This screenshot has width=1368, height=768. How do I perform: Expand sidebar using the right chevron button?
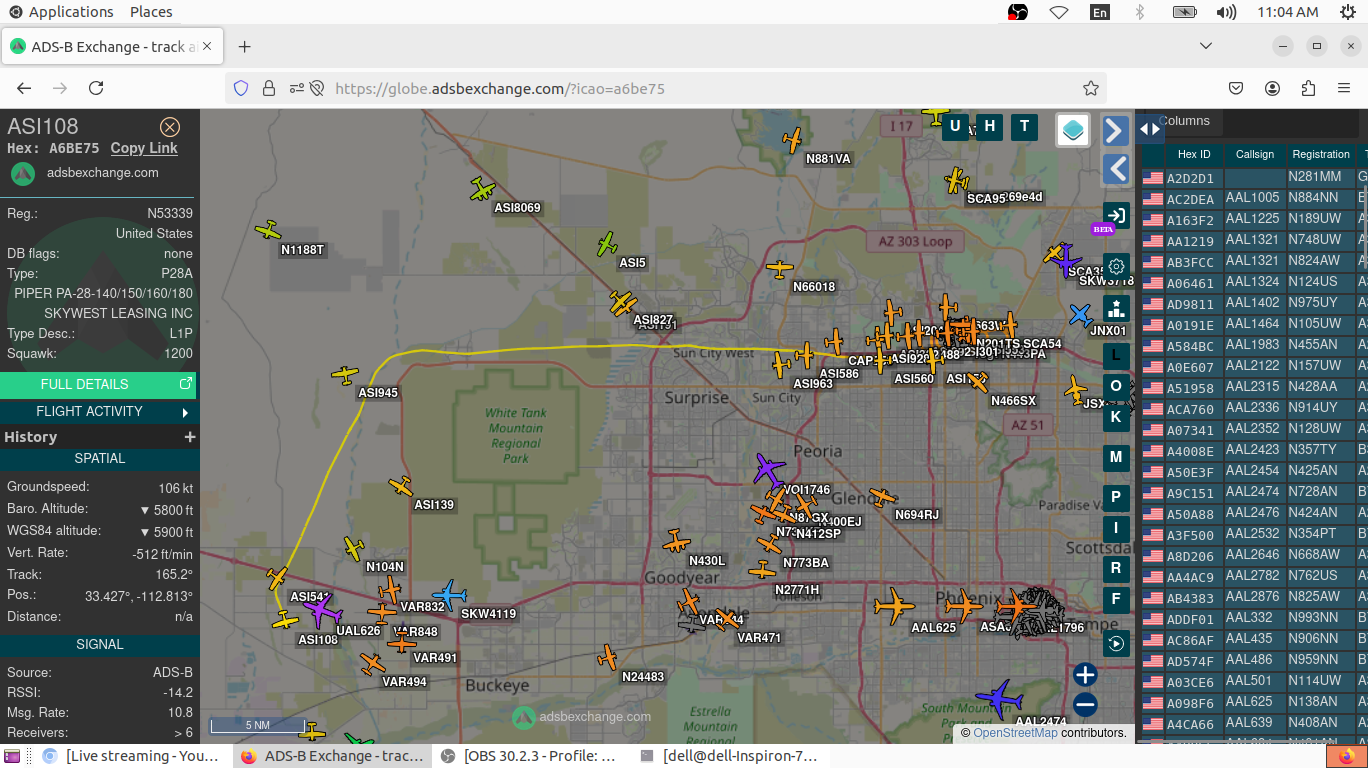coord(1116,130)
